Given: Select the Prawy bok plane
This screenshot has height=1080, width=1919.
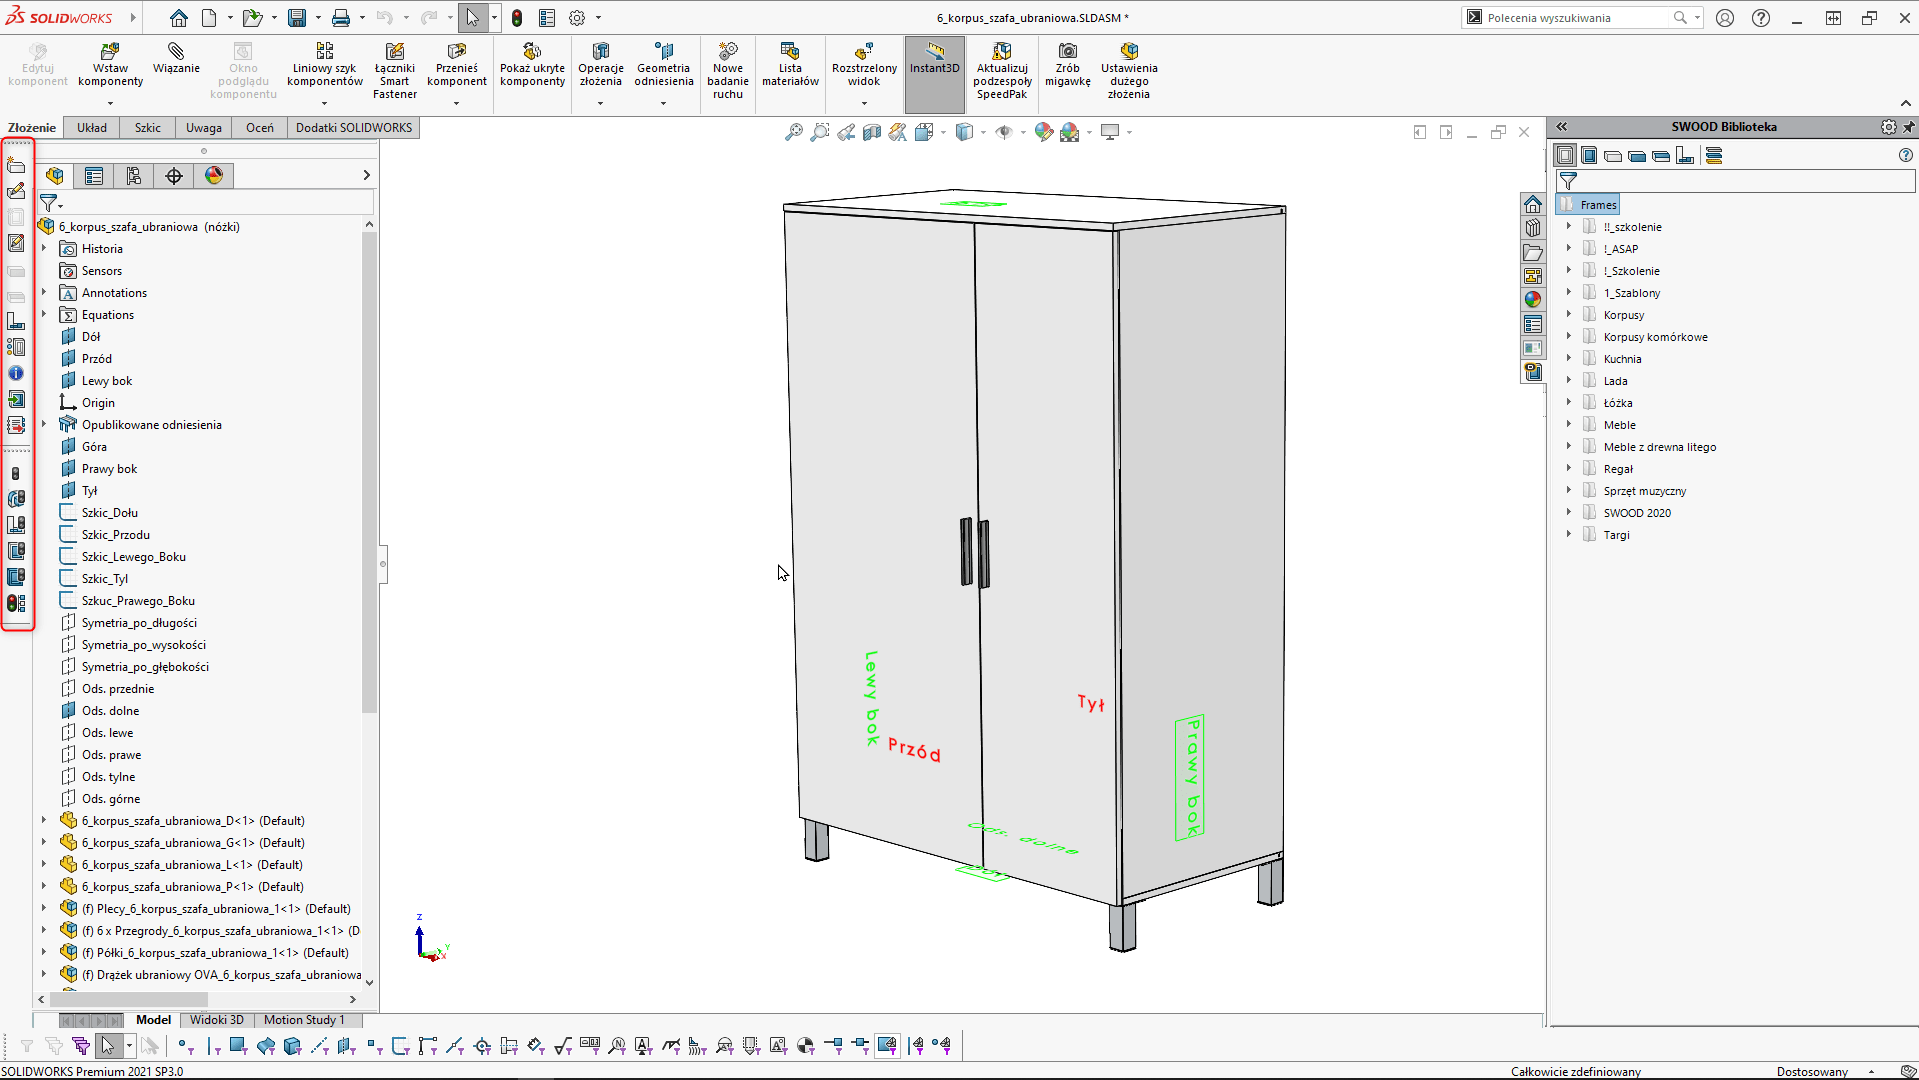Looking at the screenshot, I should tap(109, 469).
